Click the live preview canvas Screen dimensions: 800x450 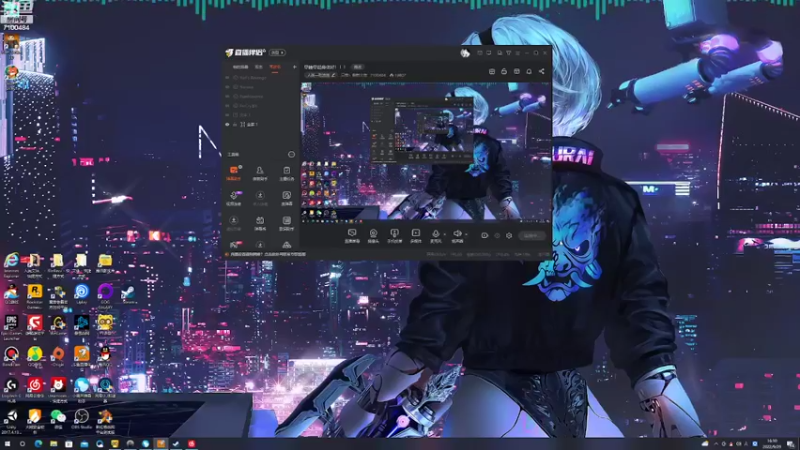[426, 153]
